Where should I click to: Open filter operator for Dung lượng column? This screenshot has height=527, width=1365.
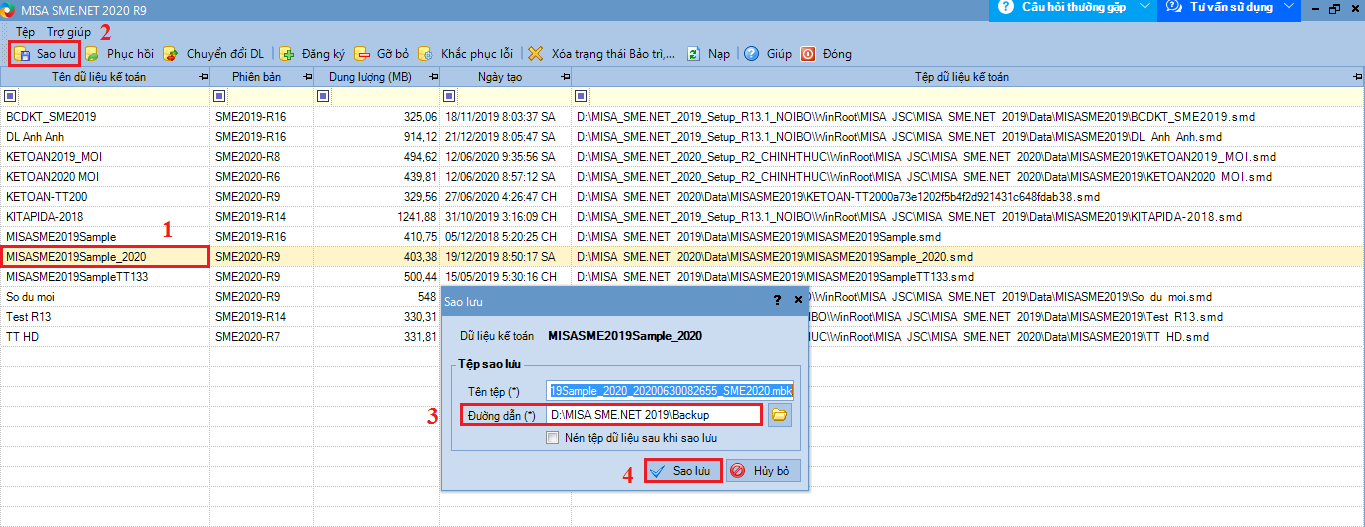point(323,96)
